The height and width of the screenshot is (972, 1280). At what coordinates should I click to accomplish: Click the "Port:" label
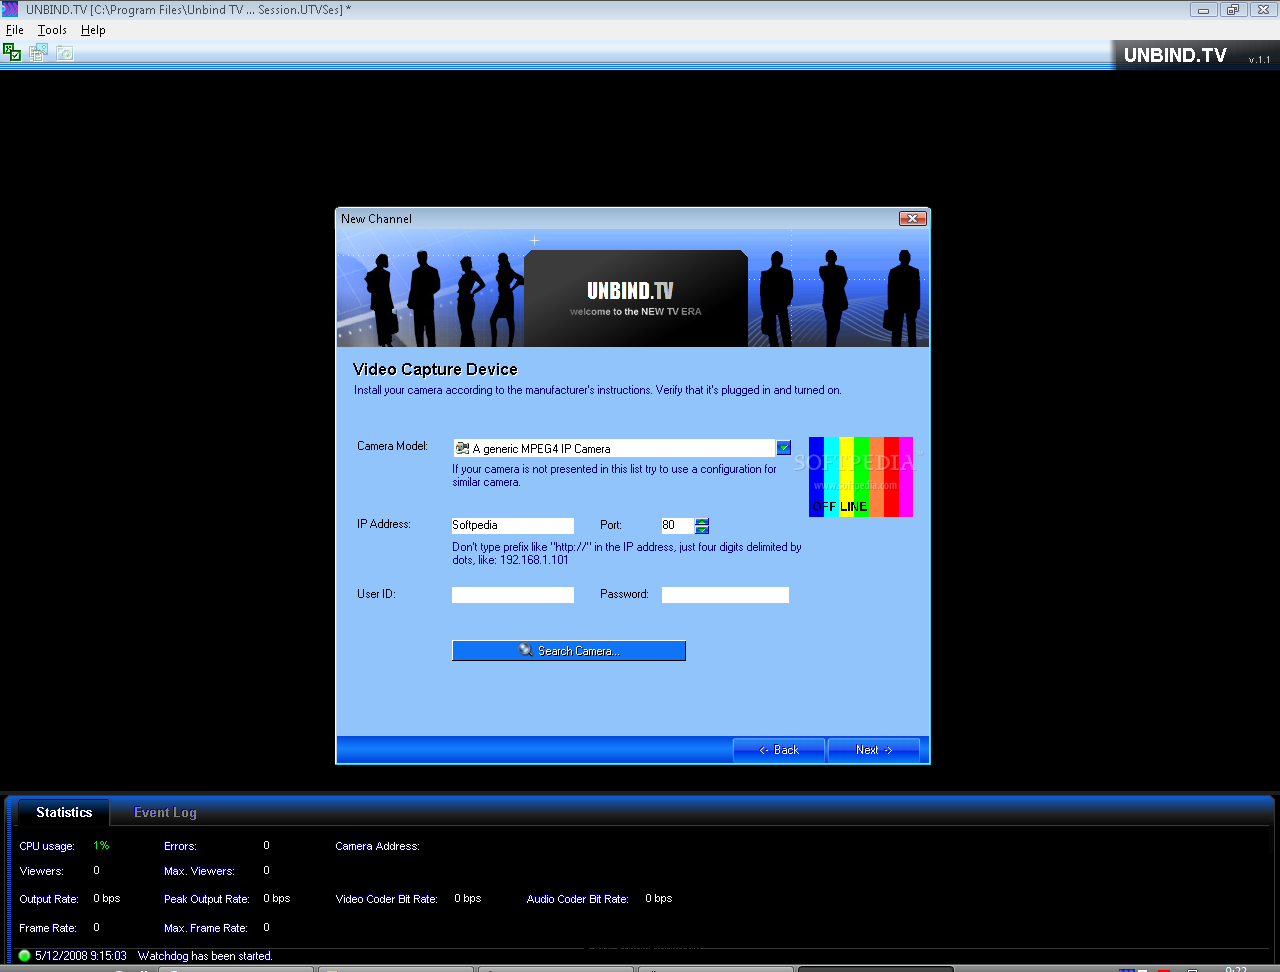click(611, 525)
